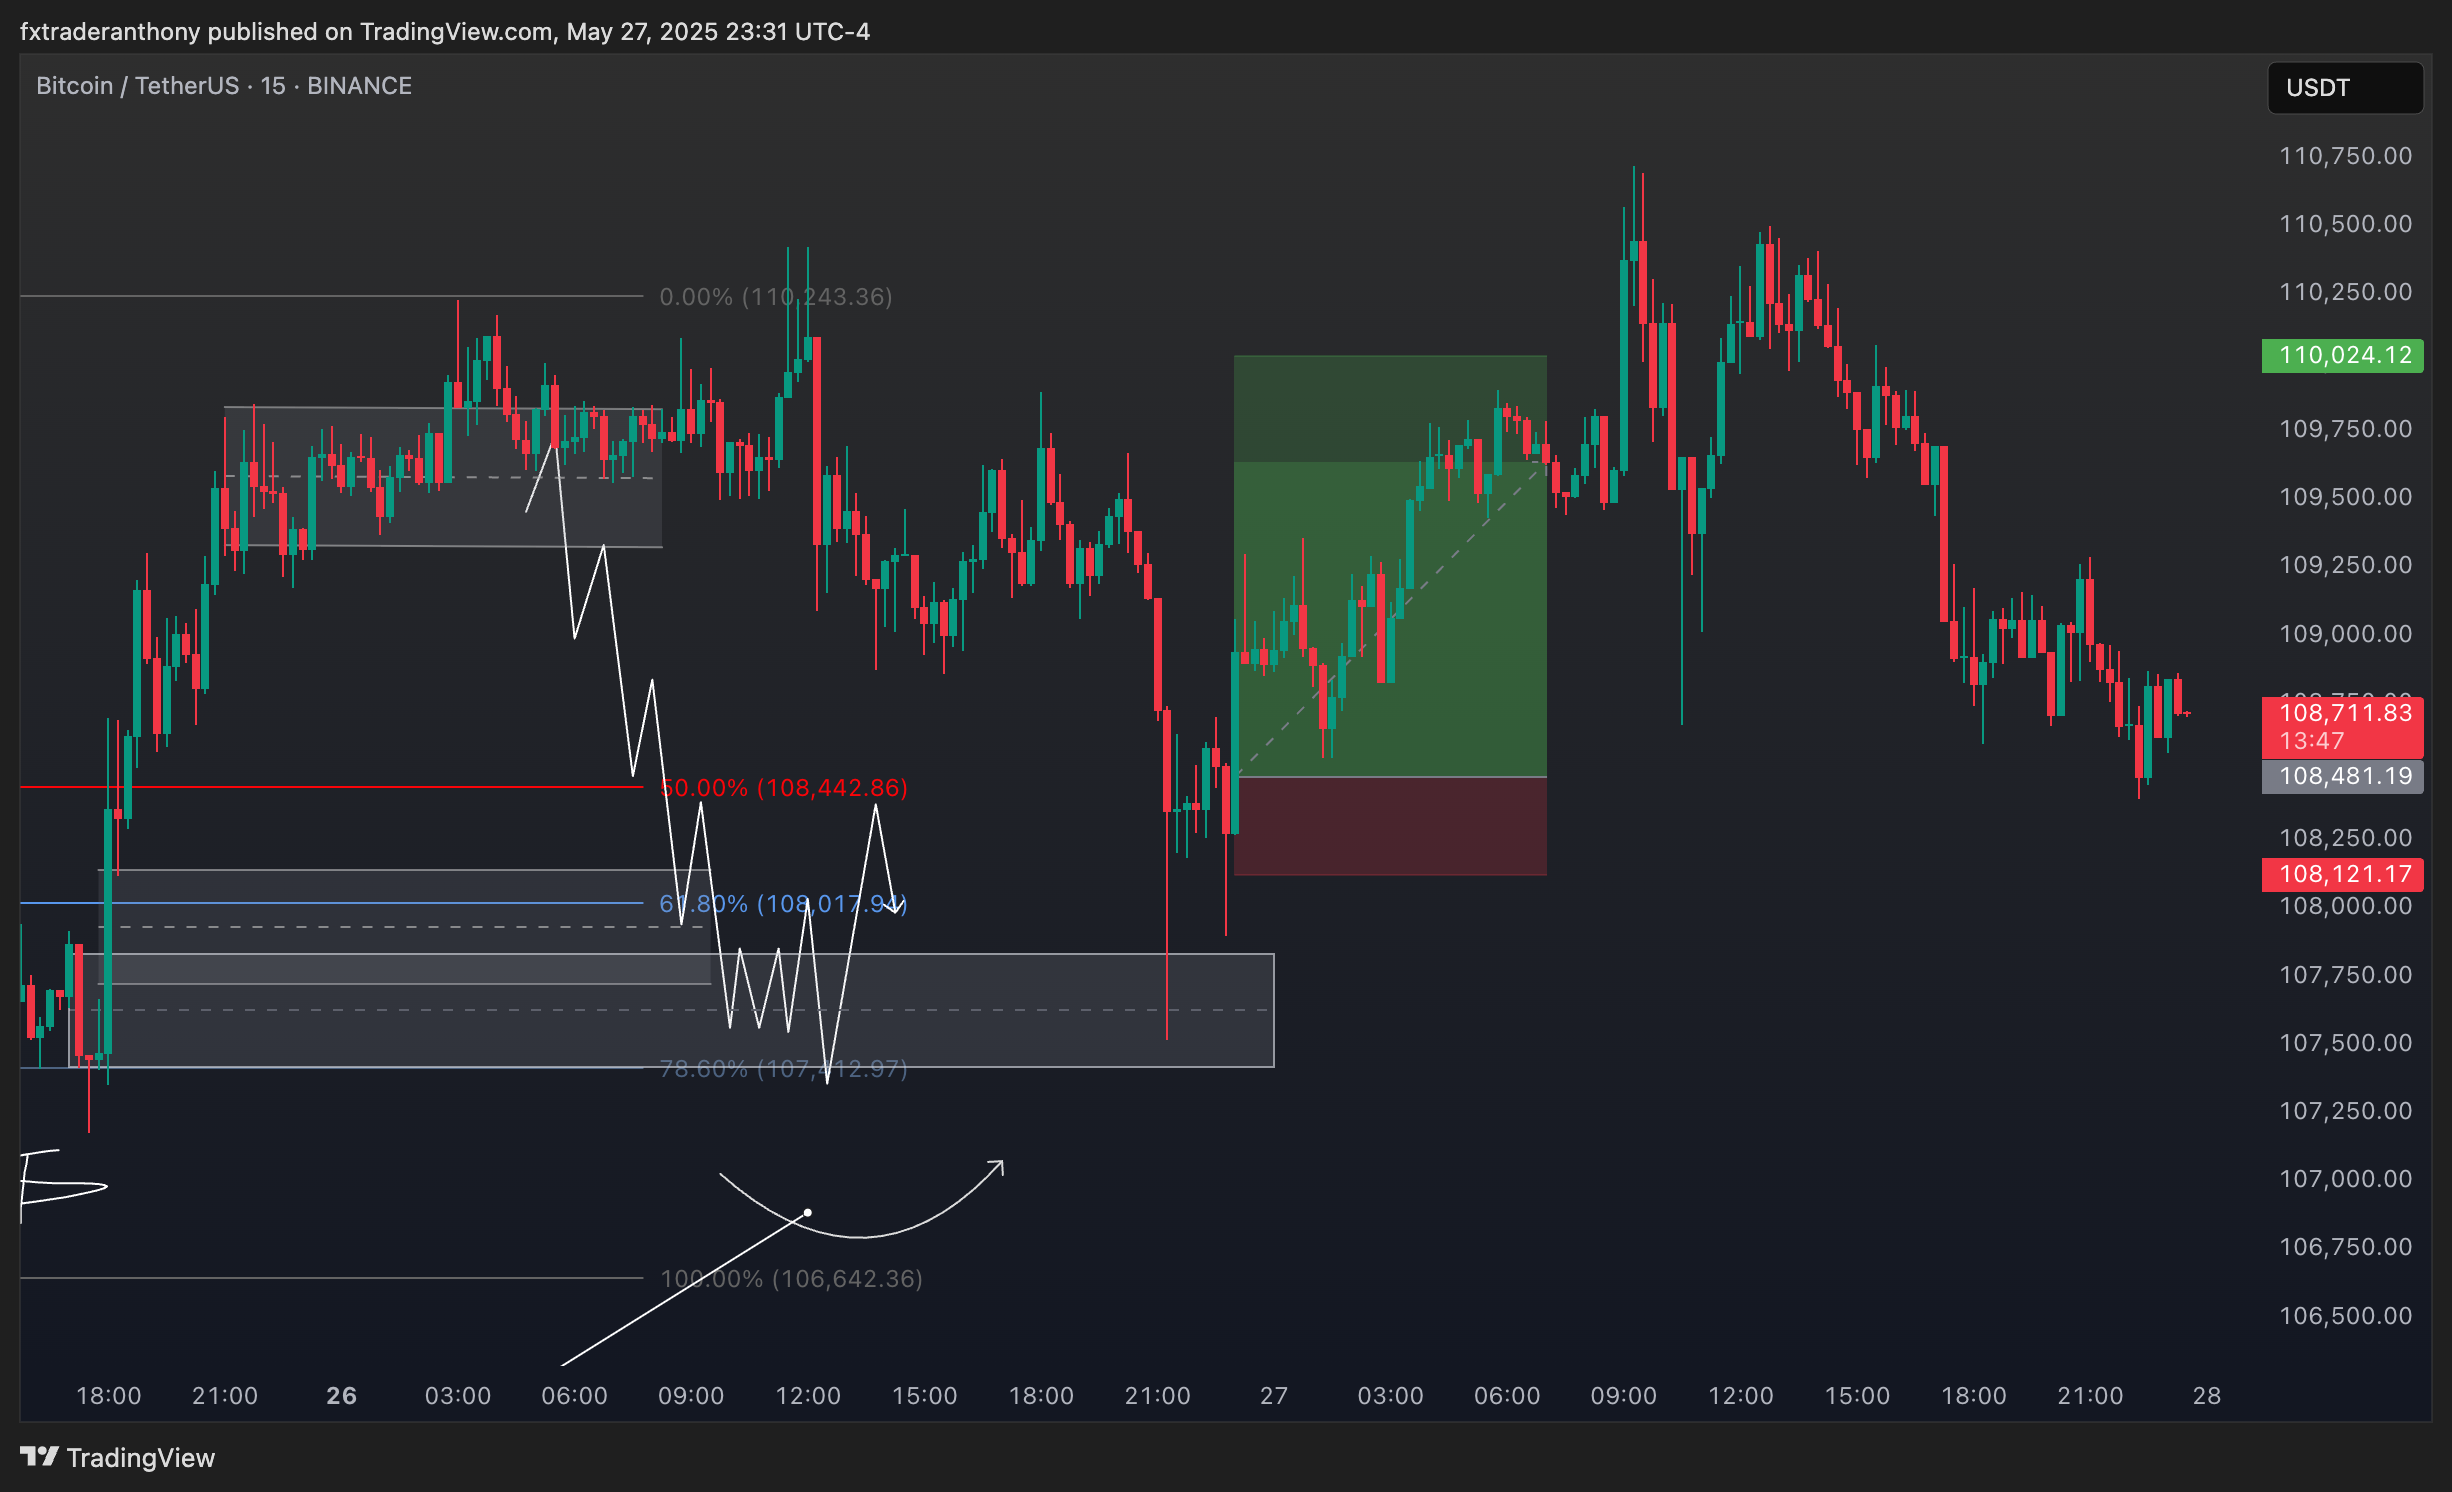
Task: Click the 109,000.00 price axis value
Action: tap(2345, 634)
